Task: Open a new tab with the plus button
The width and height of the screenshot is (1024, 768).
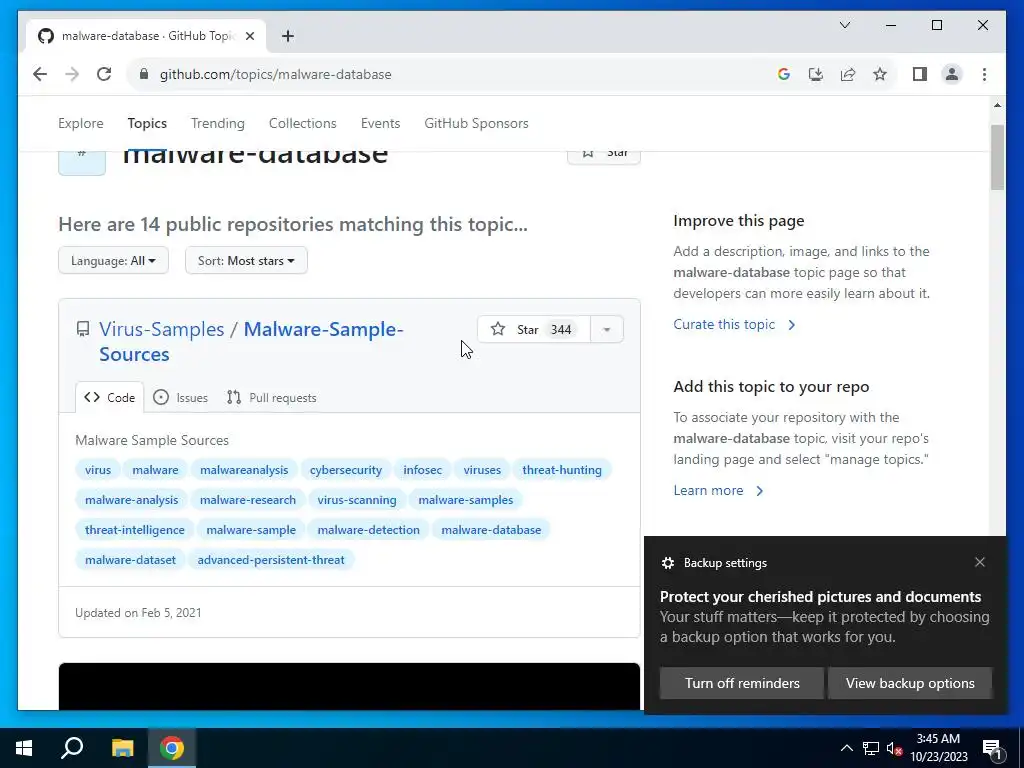Action: pyautogui.click(x=288, y=36)
